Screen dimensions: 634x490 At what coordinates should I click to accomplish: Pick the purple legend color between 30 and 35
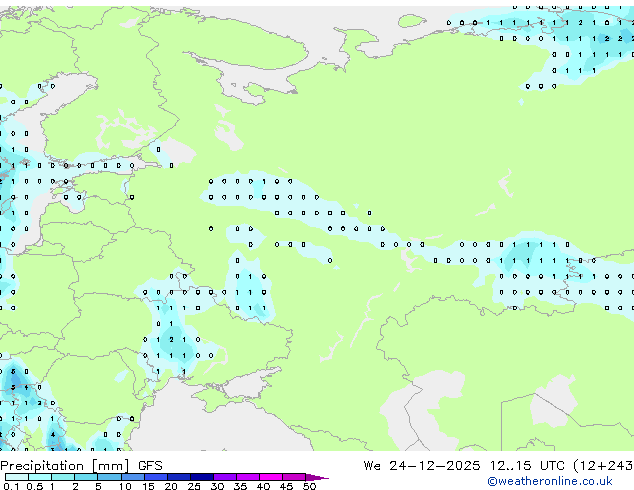pos(225,477)
